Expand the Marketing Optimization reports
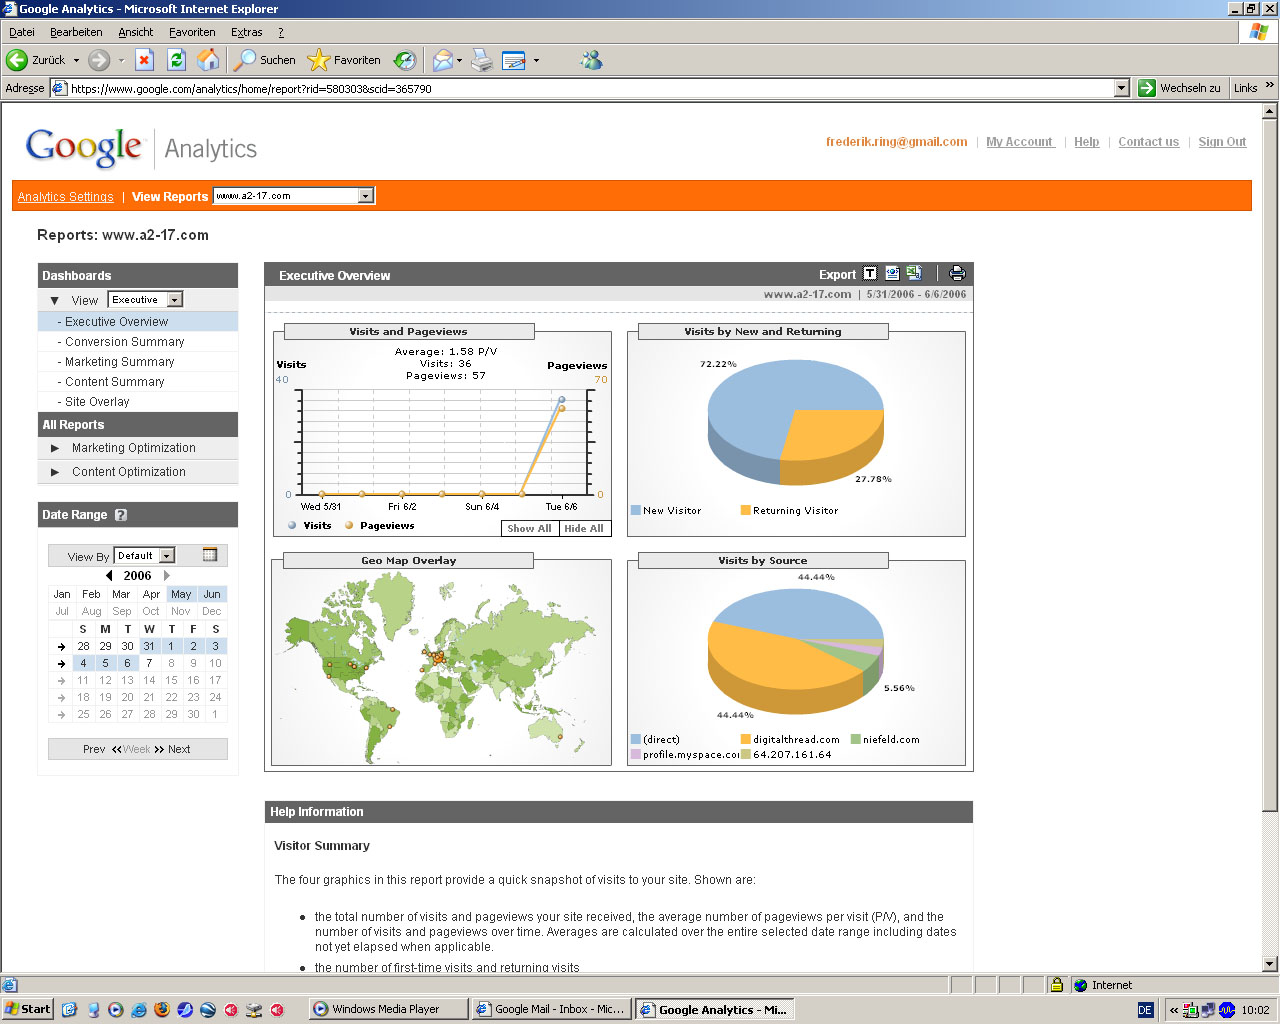 [x=55, y=448]
